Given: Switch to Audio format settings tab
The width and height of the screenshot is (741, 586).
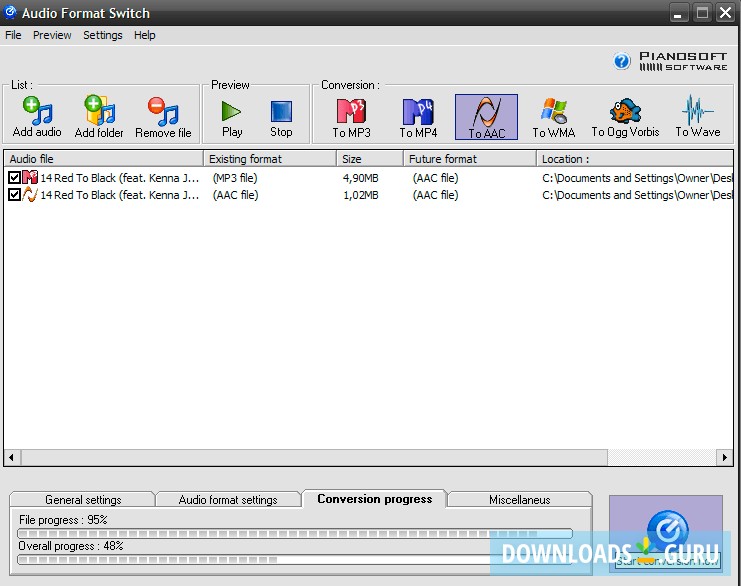Looking at the screenshot, I should pyautogui.click(x=228, y=500).
